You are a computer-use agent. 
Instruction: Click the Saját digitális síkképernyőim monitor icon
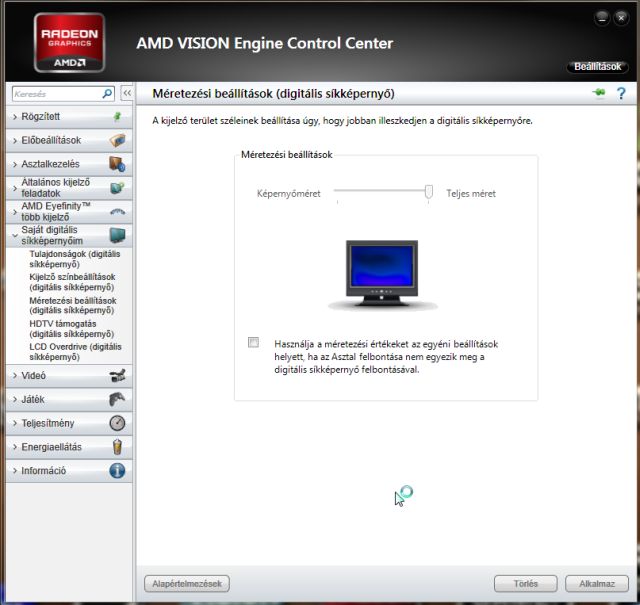118,235
